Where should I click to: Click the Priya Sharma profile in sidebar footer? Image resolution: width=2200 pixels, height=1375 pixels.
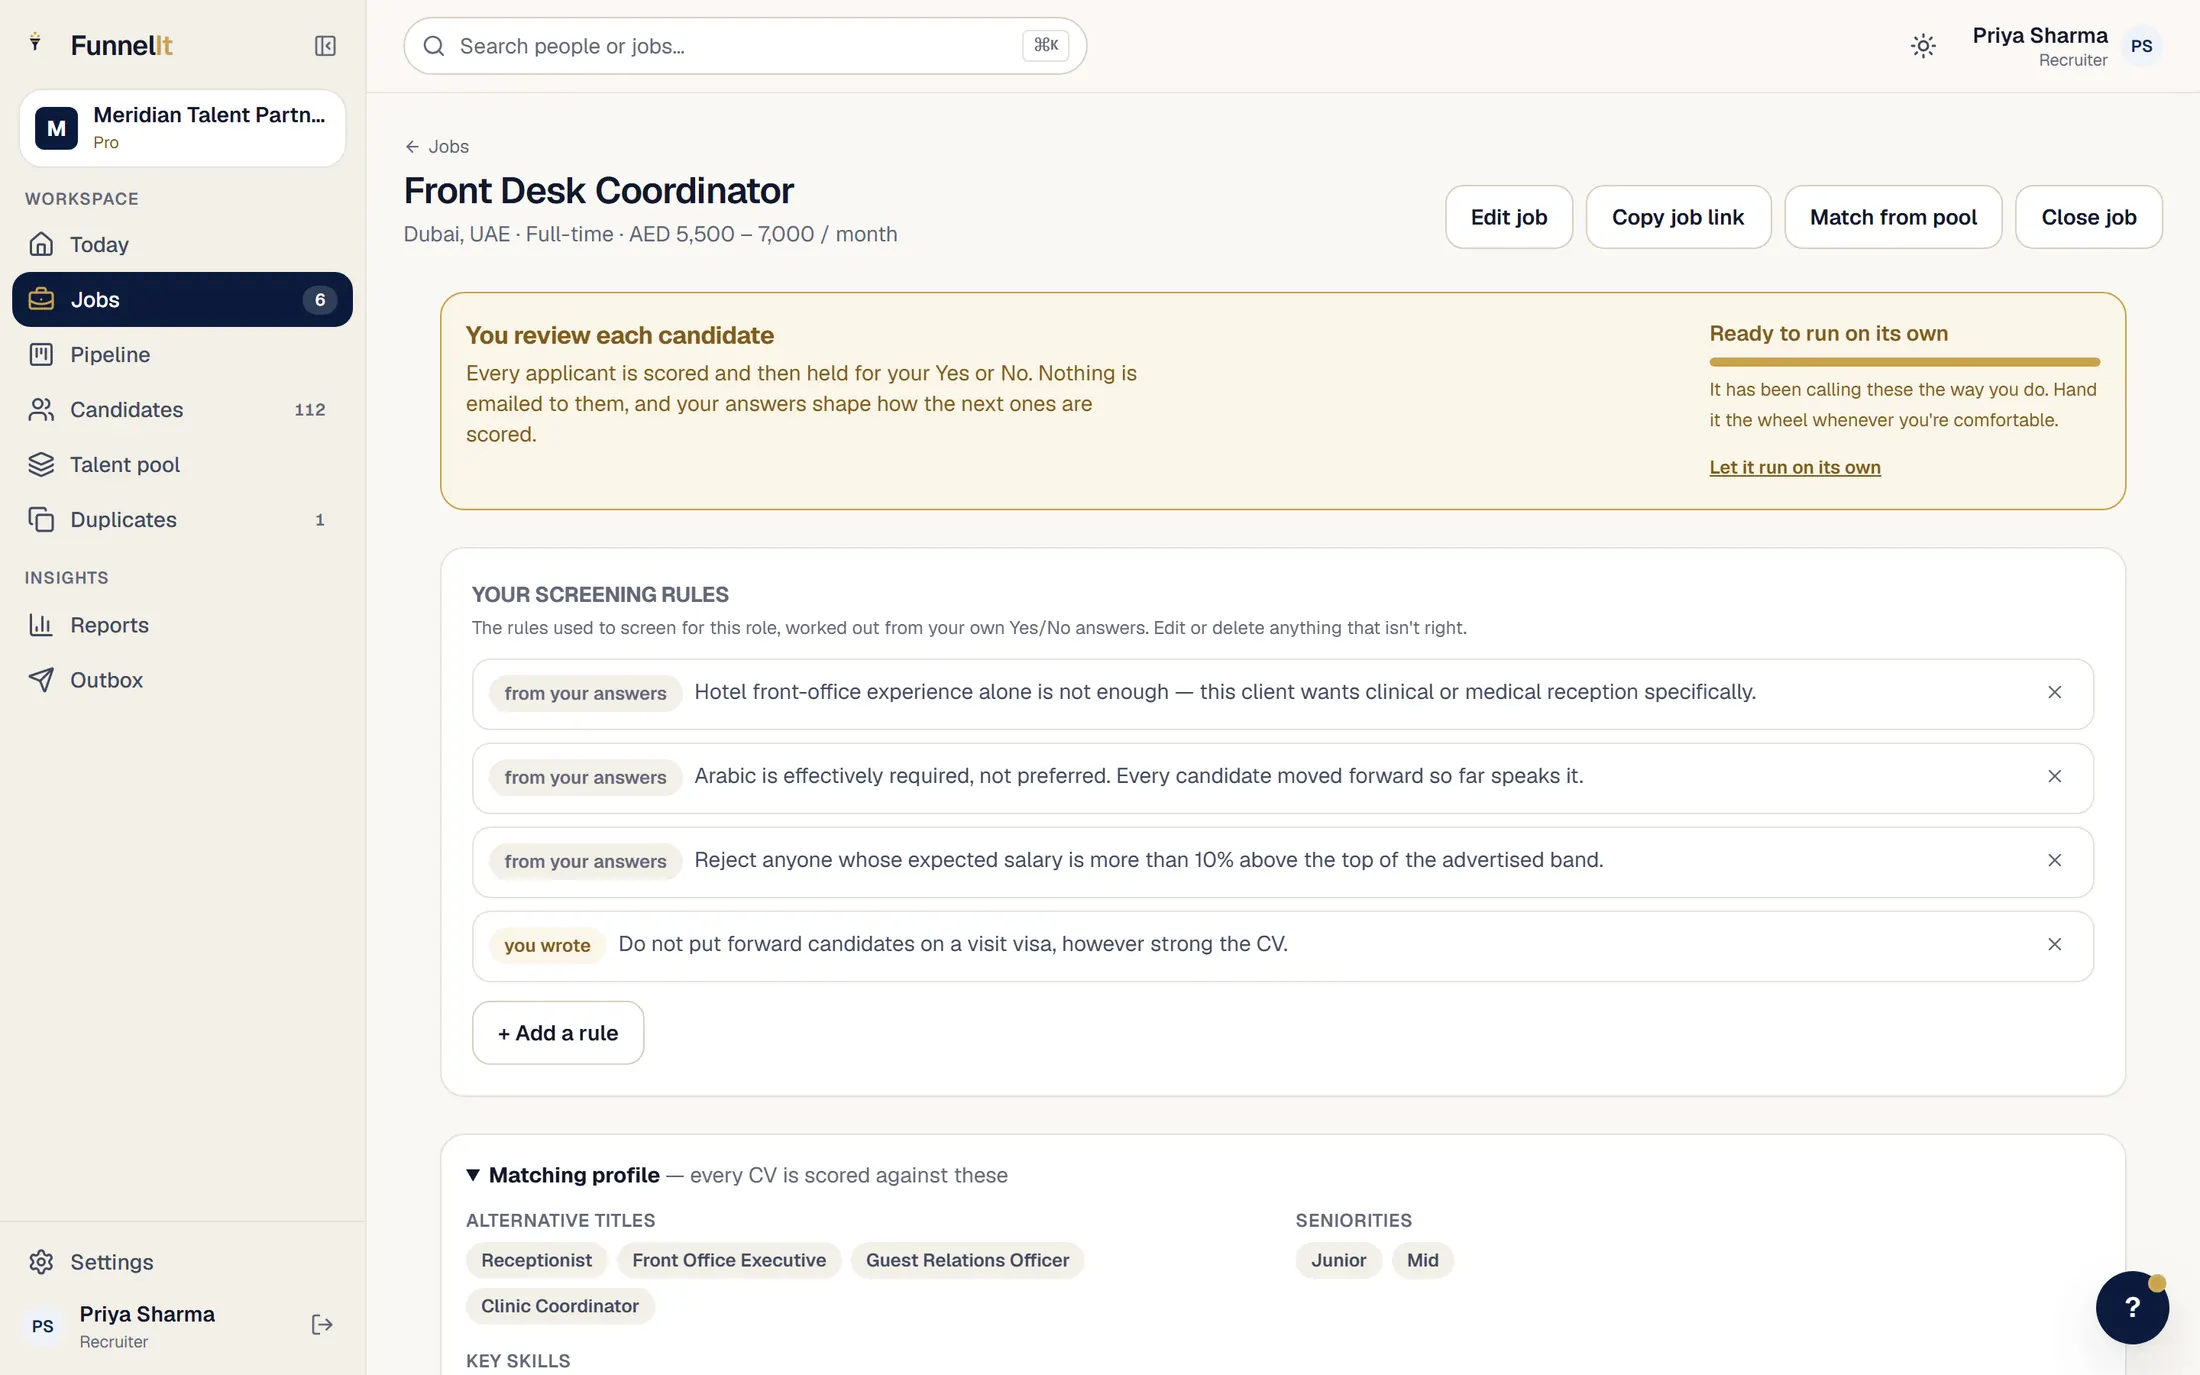pos(147,1326)
